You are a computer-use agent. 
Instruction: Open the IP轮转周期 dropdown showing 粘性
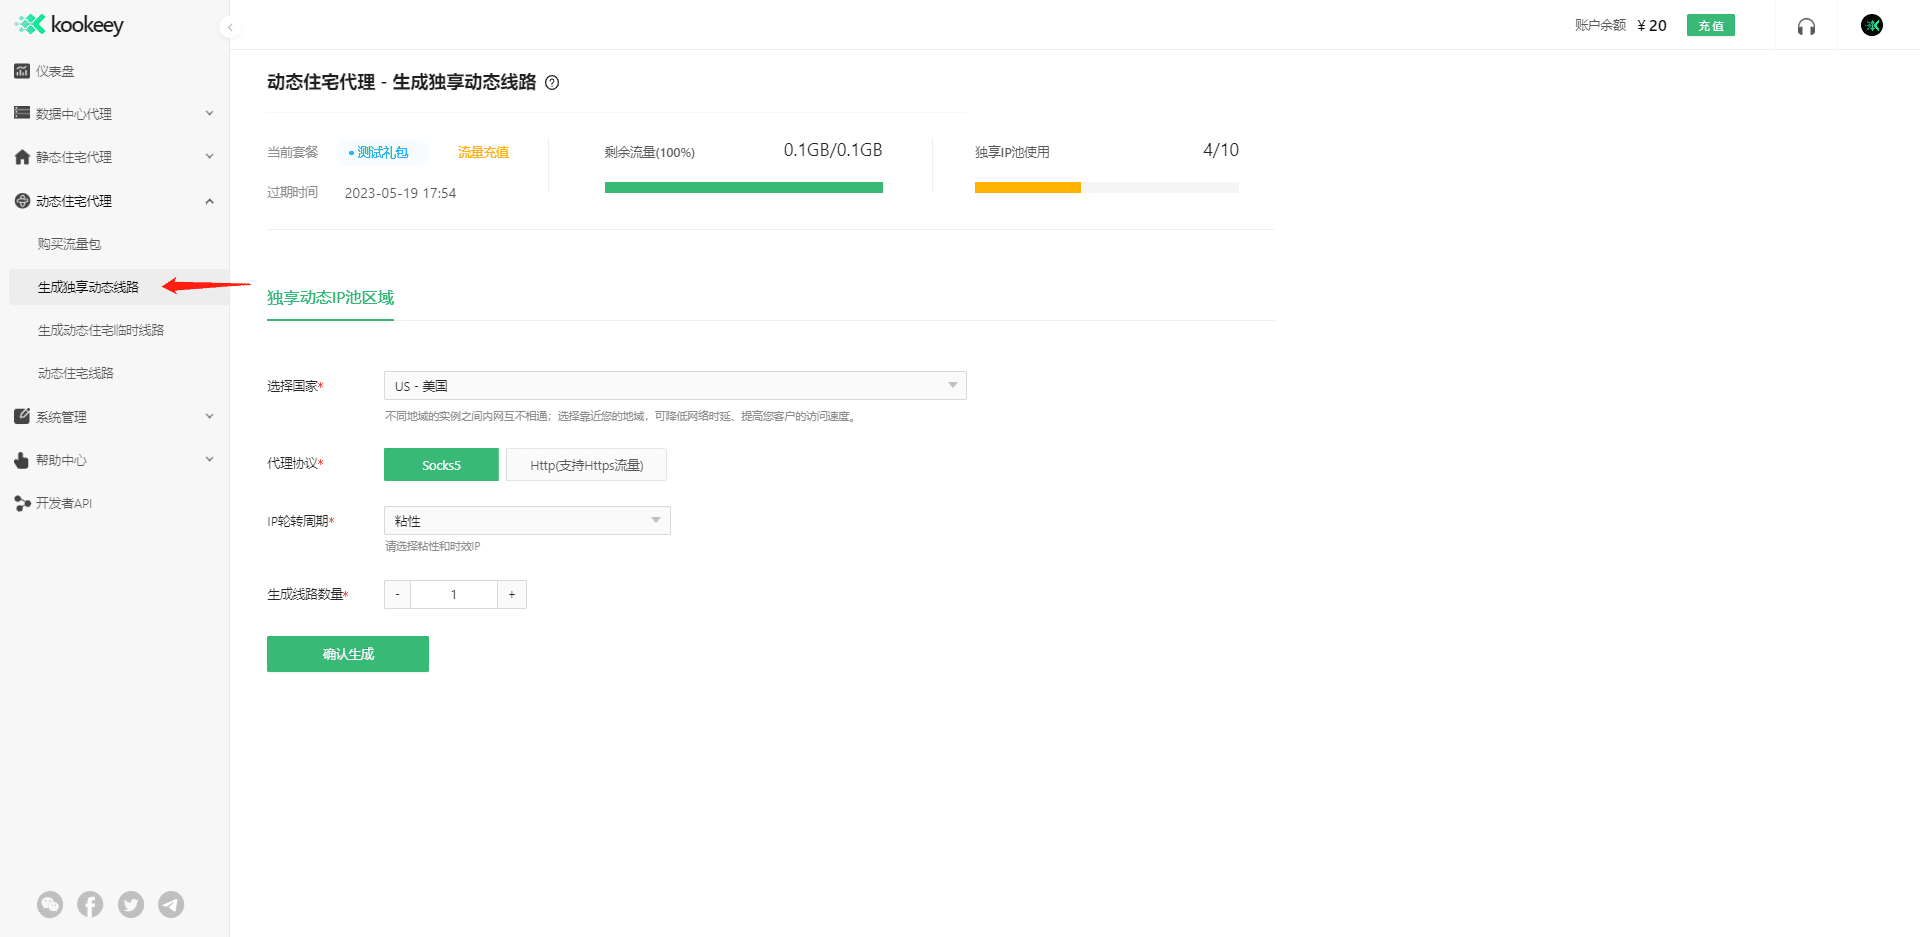point(527,521)
